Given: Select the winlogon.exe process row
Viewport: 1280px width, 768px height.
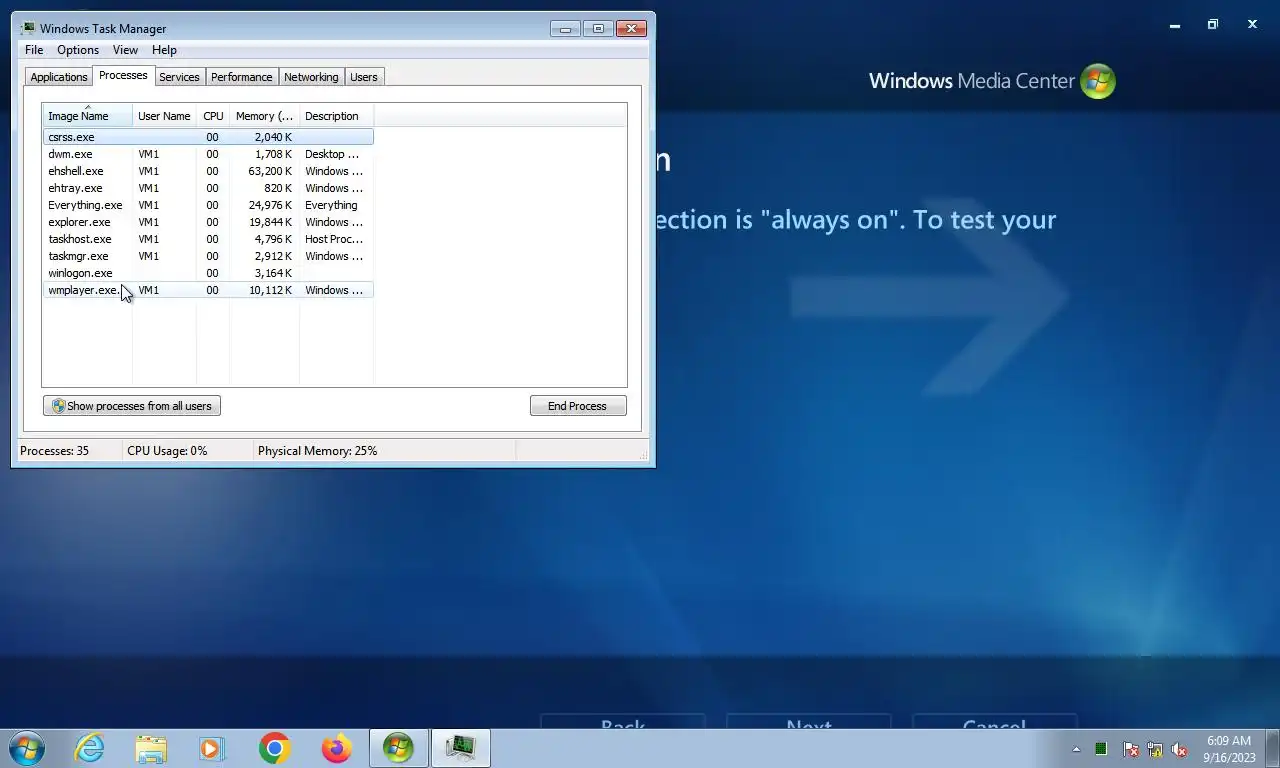Looking at the screenshot, I should click(208, 273).
